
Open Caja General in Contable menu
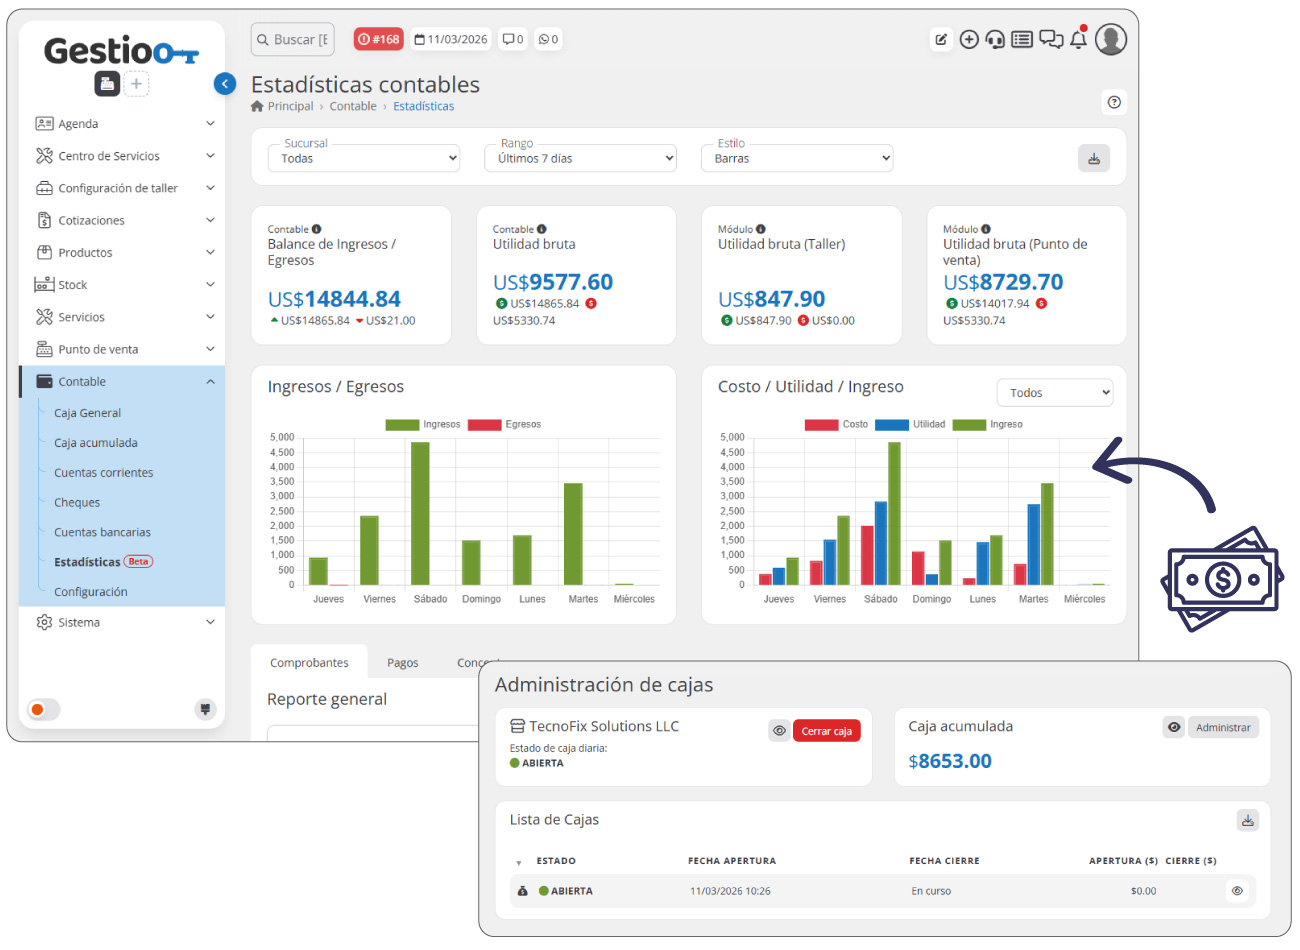click(x=87, y=413)
